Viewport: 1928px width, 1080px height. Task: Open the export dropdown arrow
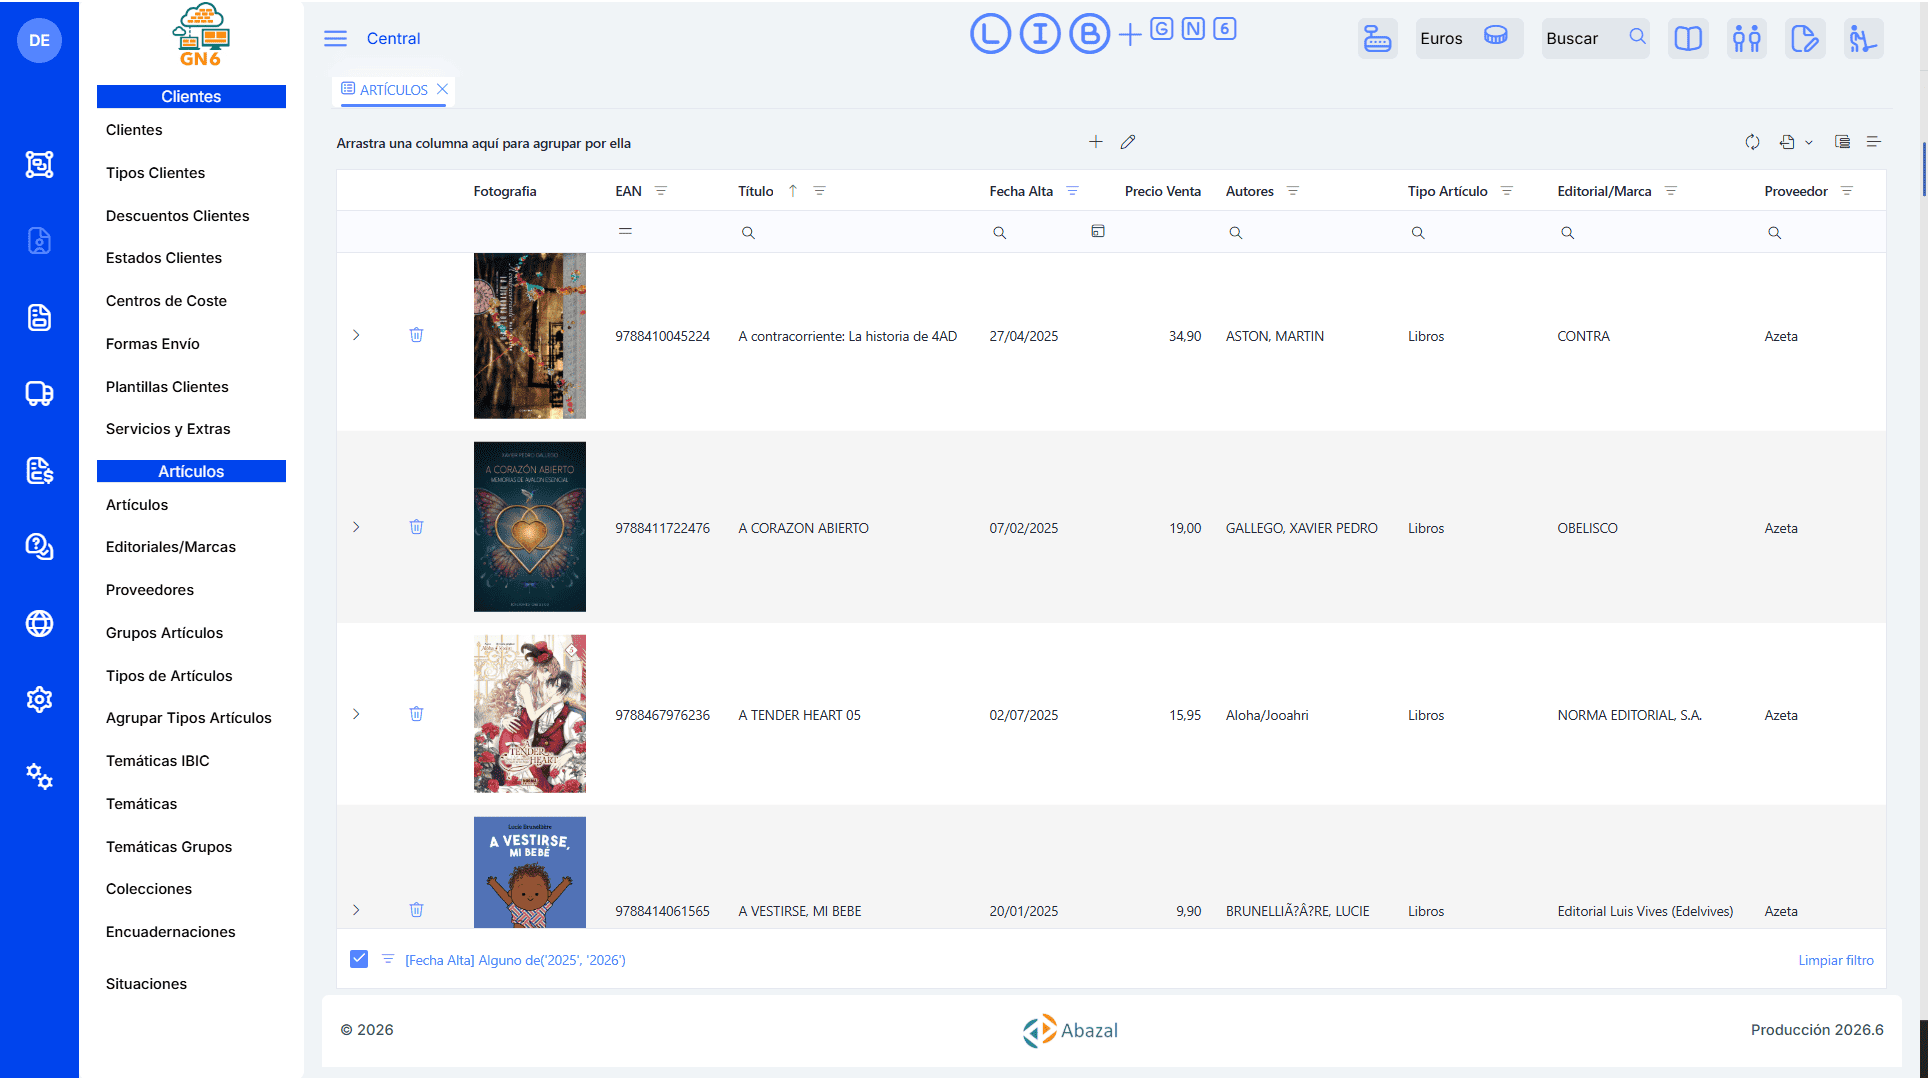[1809, 143]
